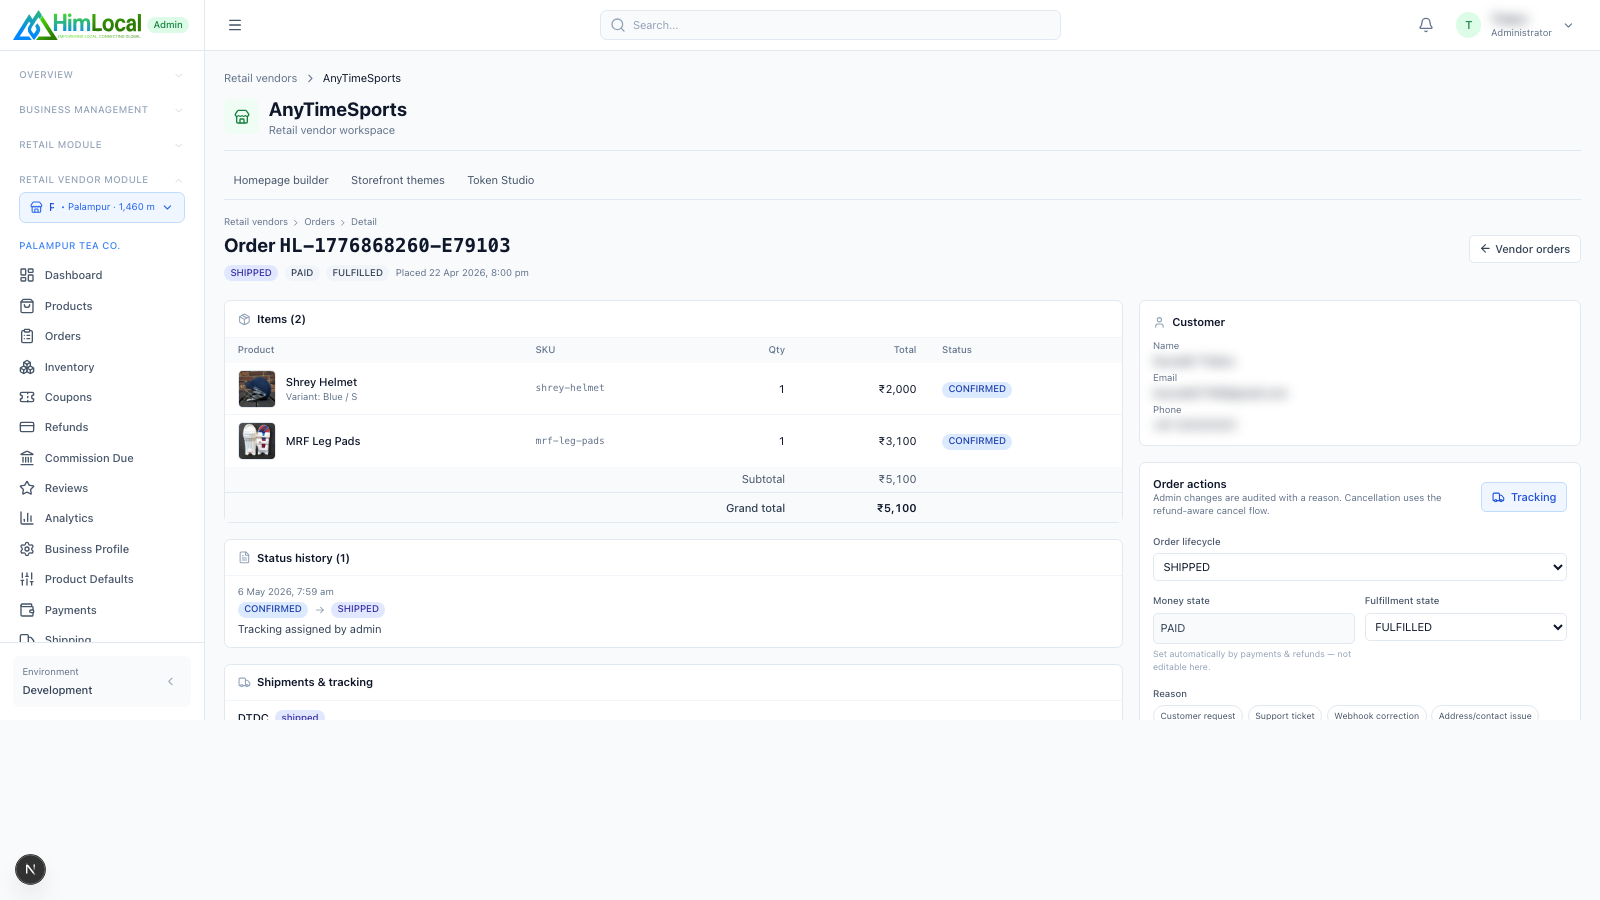Click the shrey-helmet SKU cell
This screenshot has height=900, width=1600.
570,388
